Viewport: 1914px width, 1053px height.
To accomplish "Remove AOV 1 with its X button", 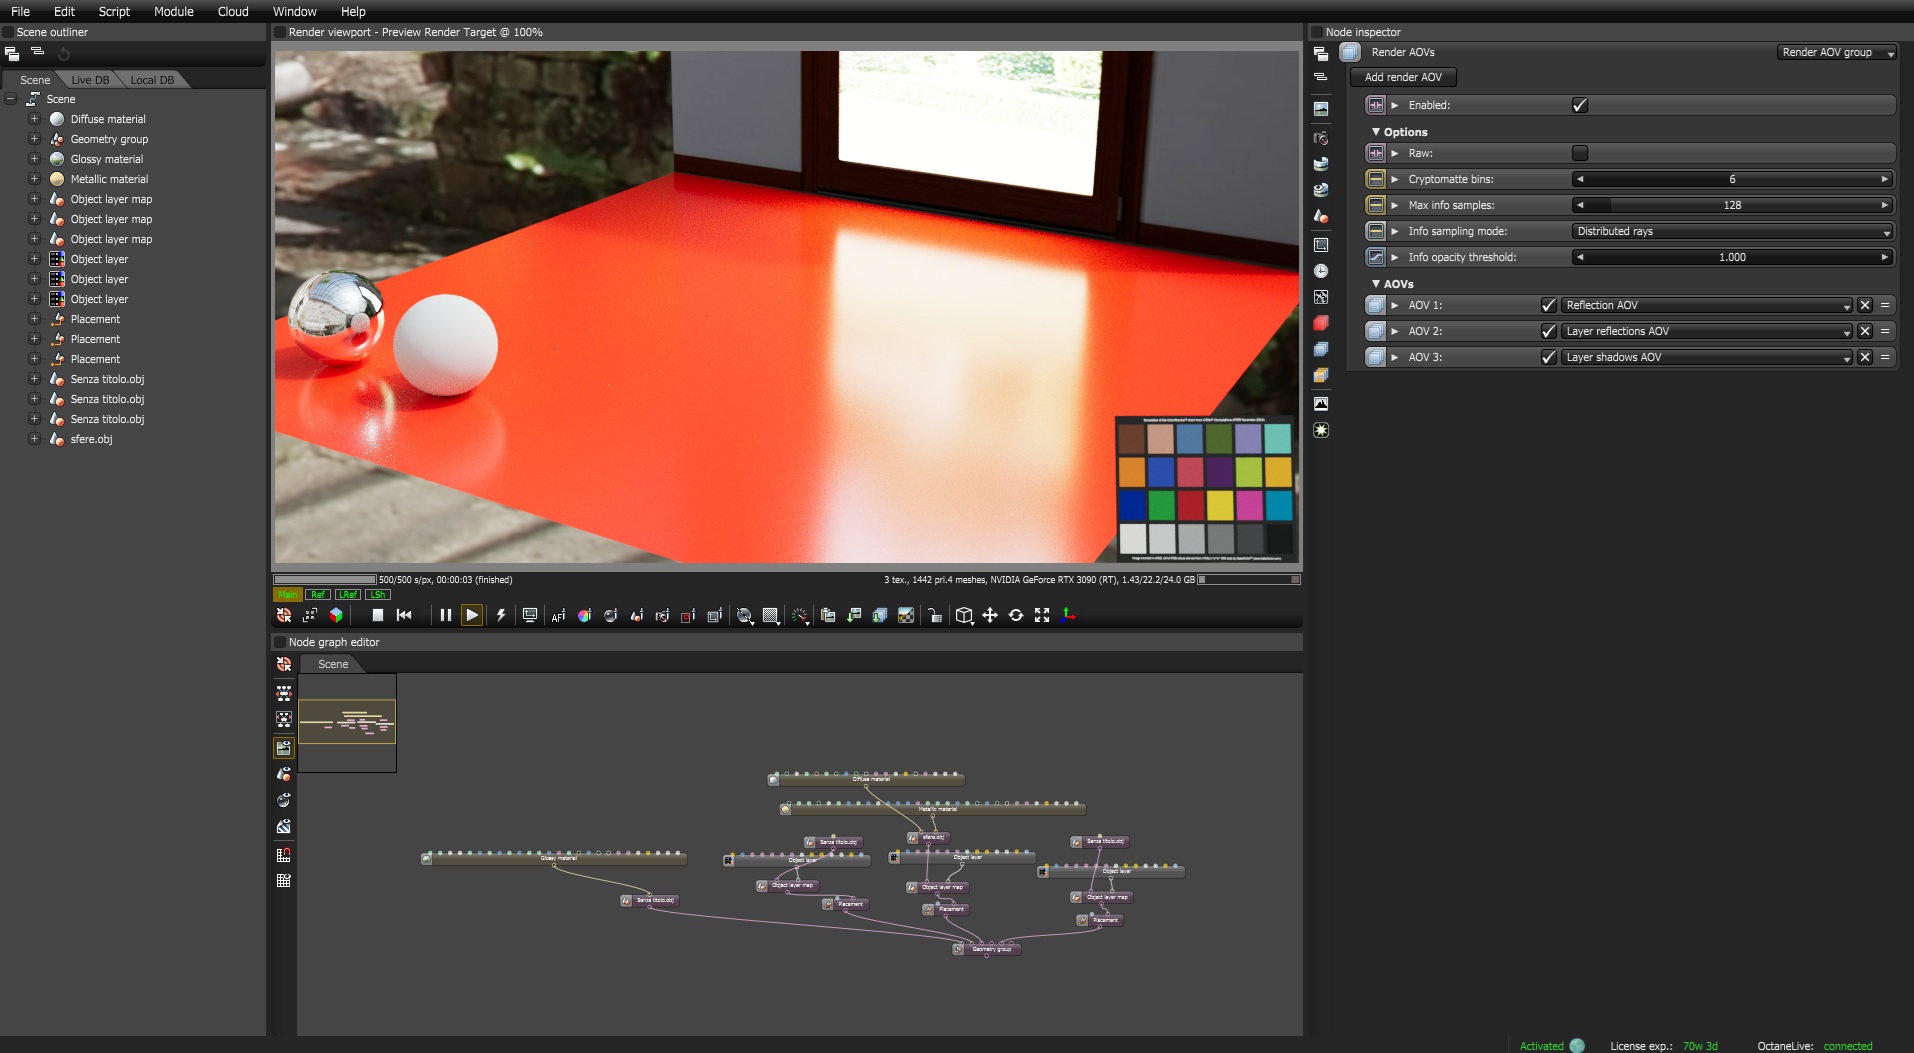I will coord(1865,305).
